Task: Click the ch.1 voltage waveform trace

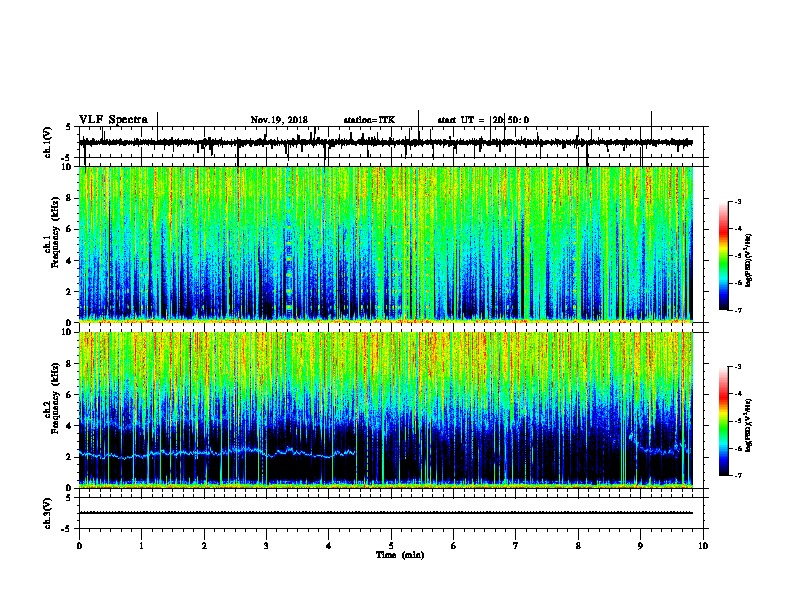Action: (385, 143)
